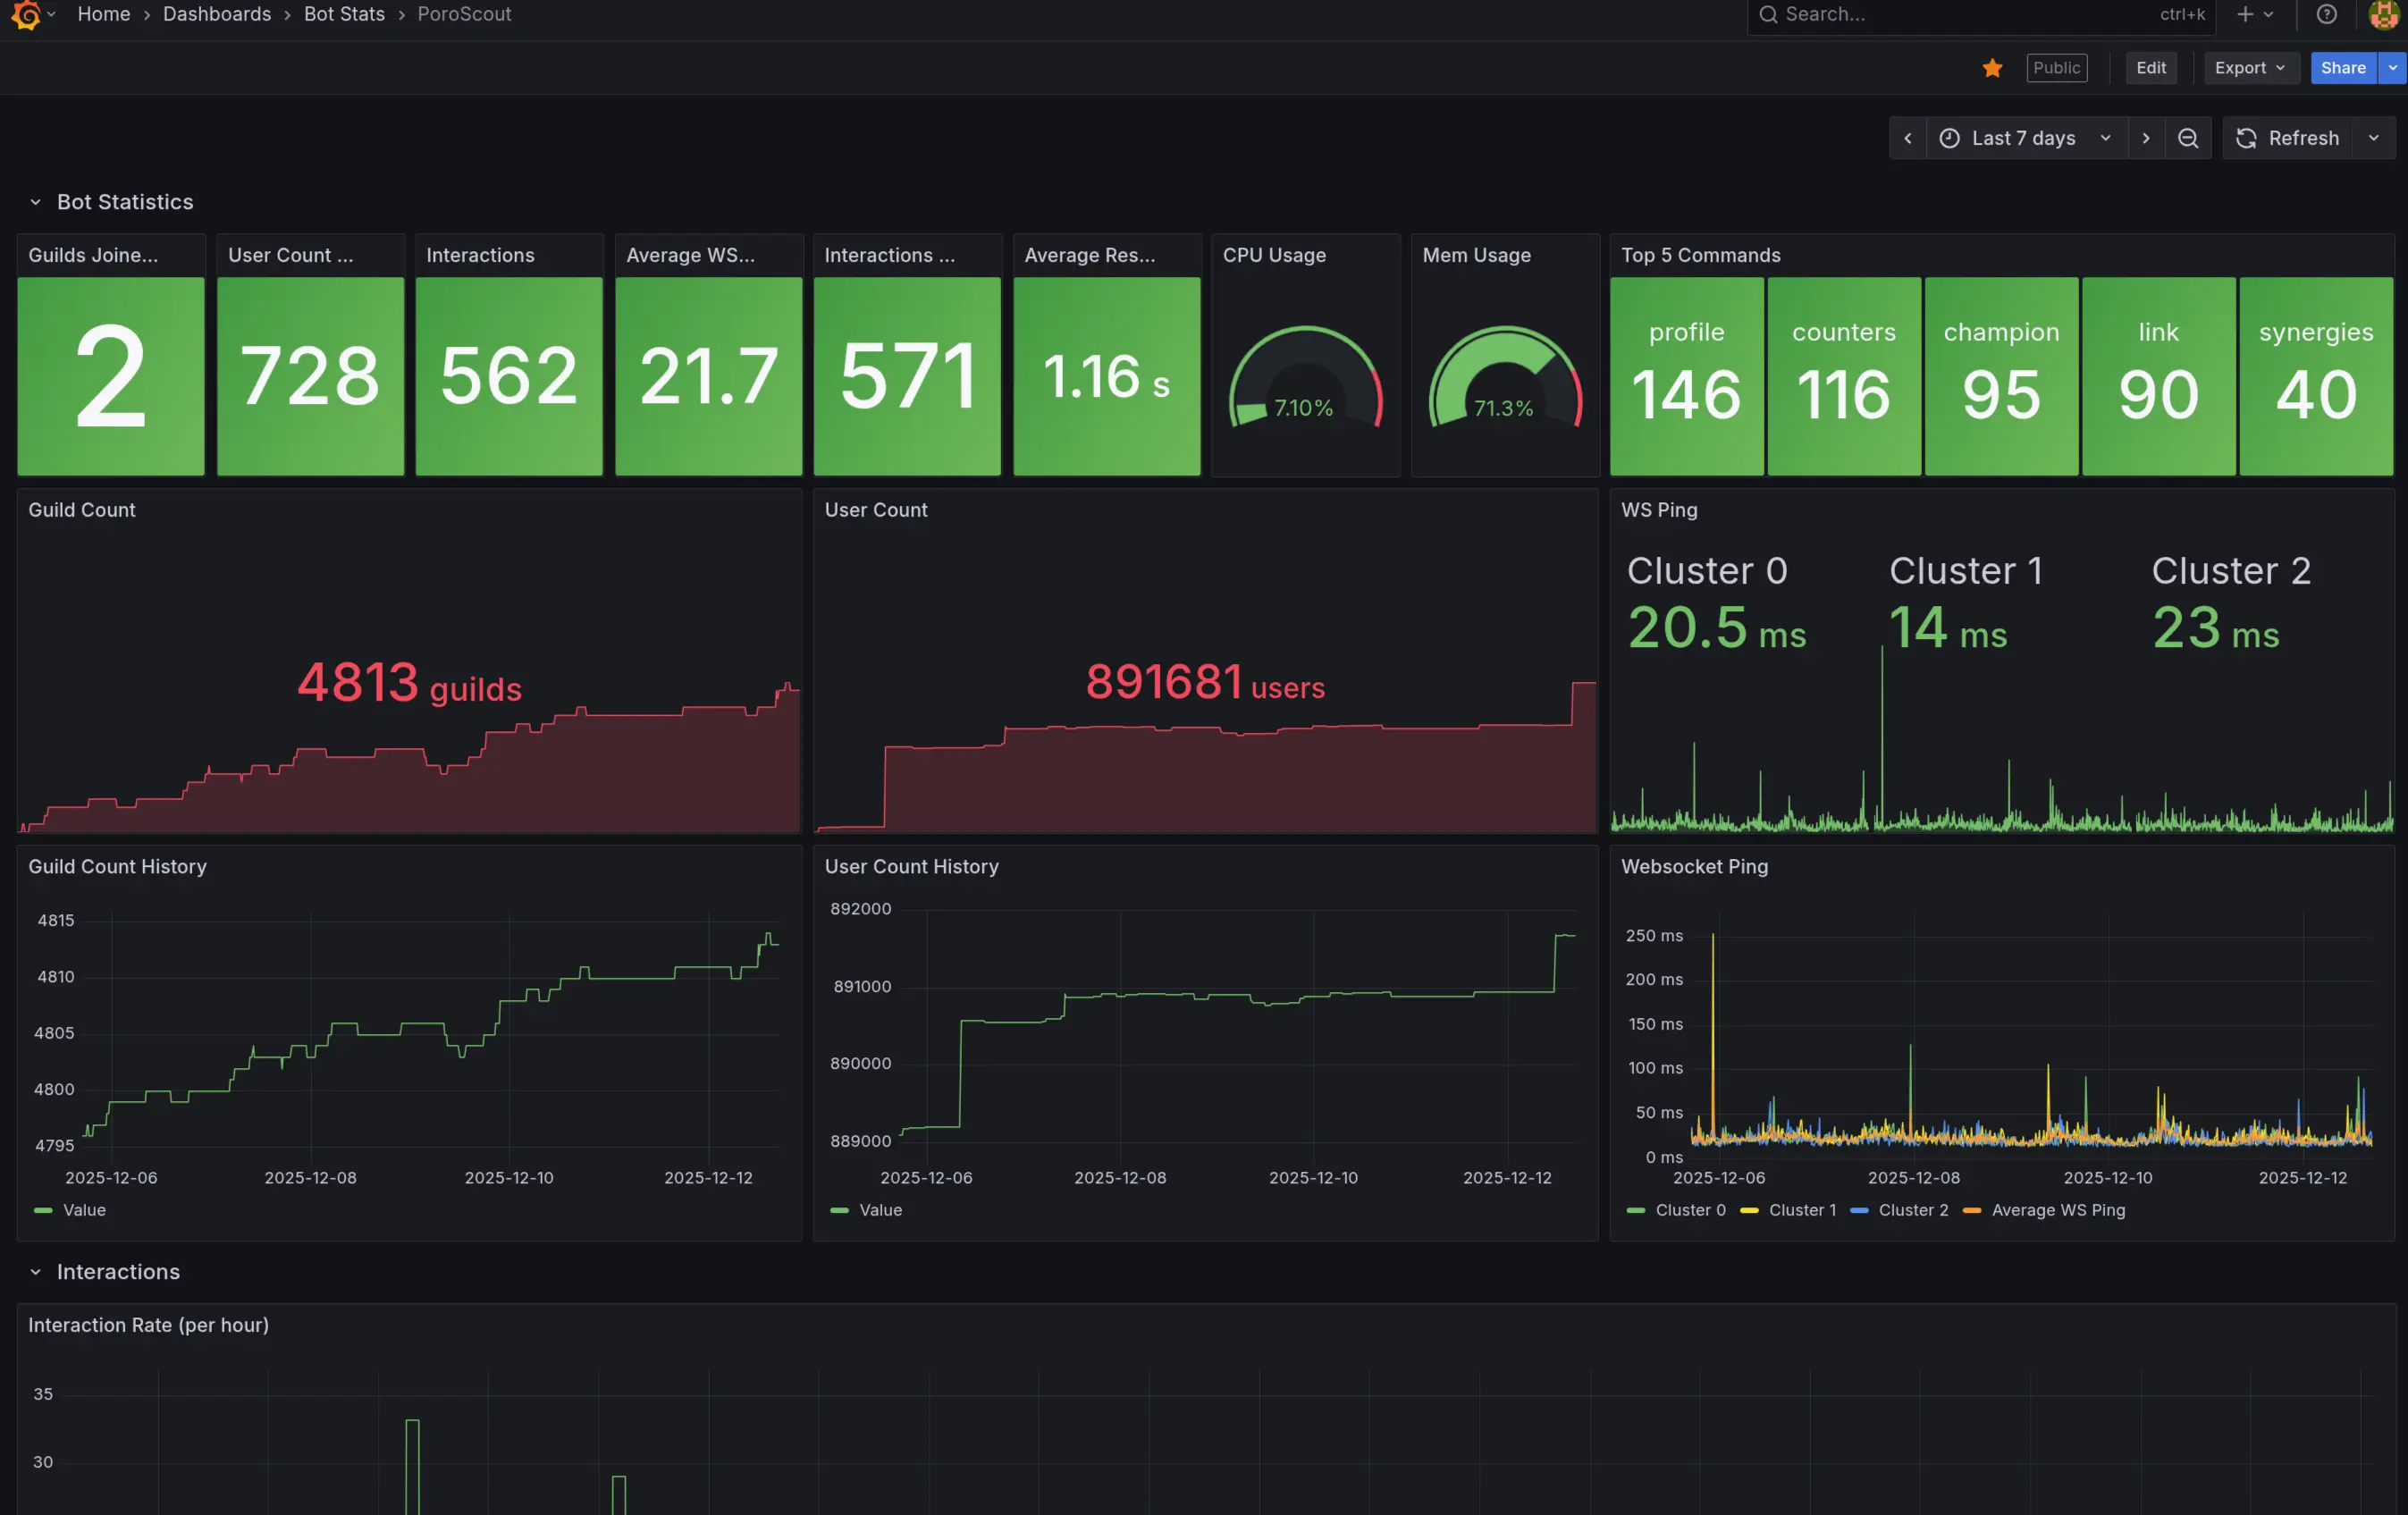Click the Grafana logo
This screenshot has height=1515, width=2408.
[x=29, y=14]
